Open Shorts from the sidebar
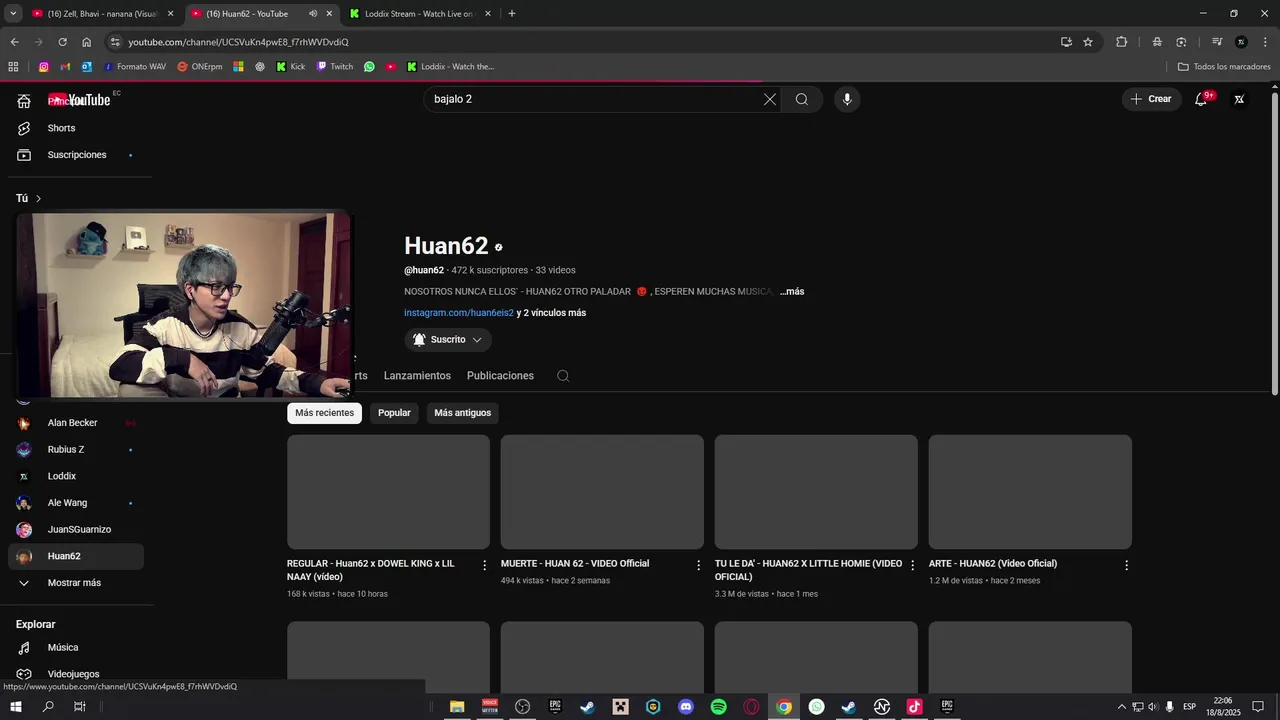The height and width of the screenshot is (720, 1280). (76, 128)
